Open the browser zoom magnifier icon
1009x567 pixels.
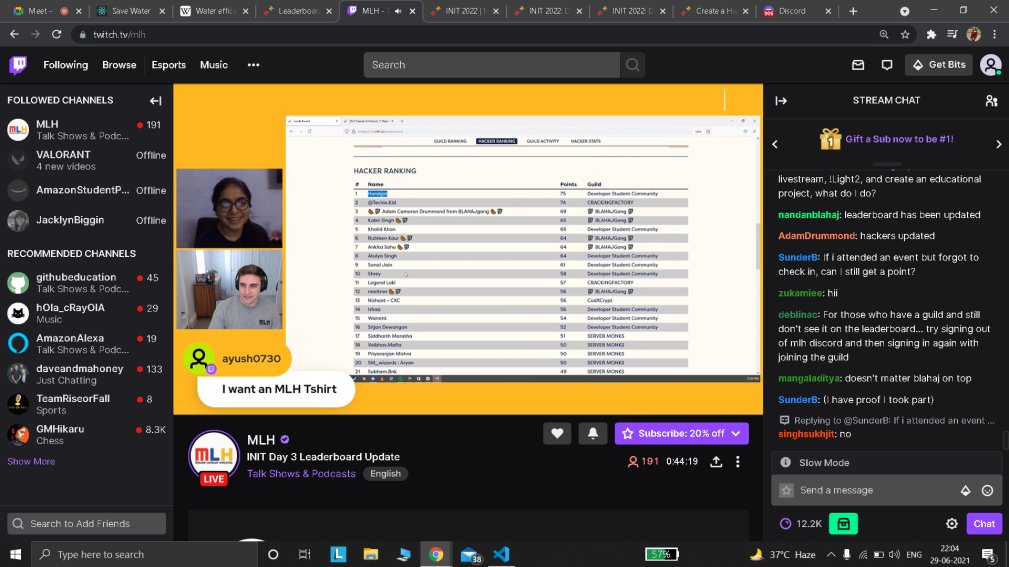[884, 34]
